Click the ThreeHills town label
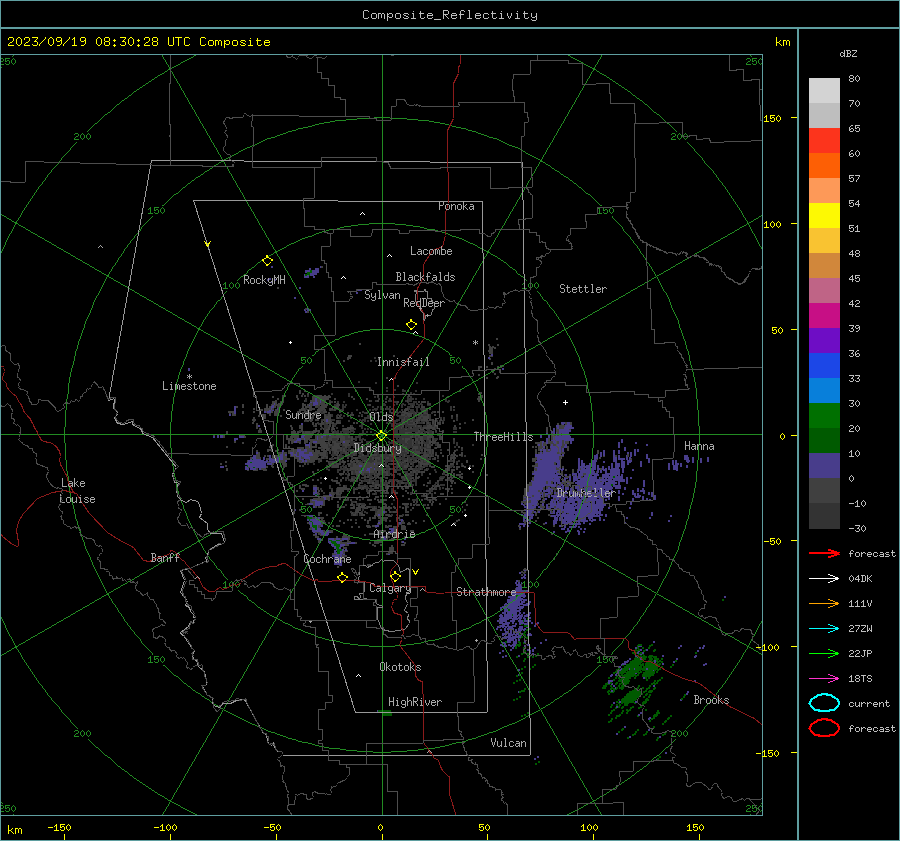The width and height of the screenshot is (900, 841). 503,437
